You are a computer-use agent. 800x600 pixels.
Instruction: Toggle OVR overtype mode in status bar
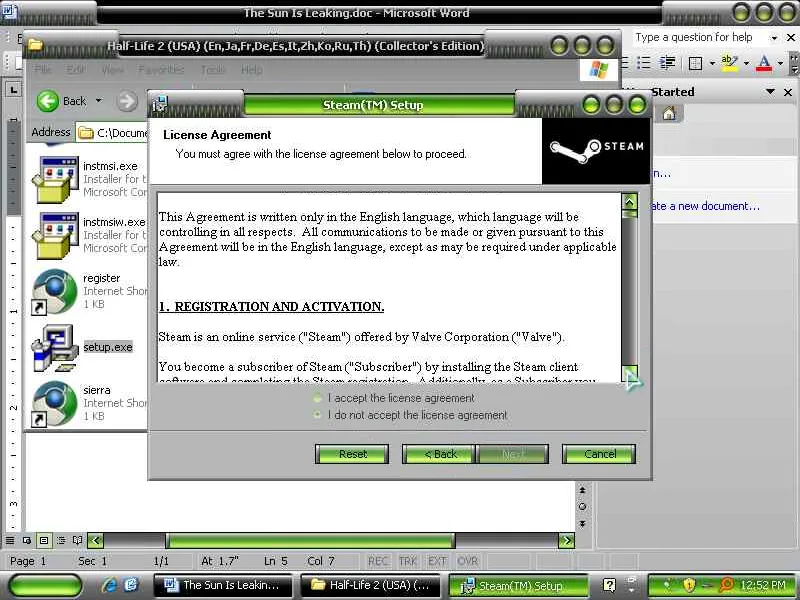[467, 561]
